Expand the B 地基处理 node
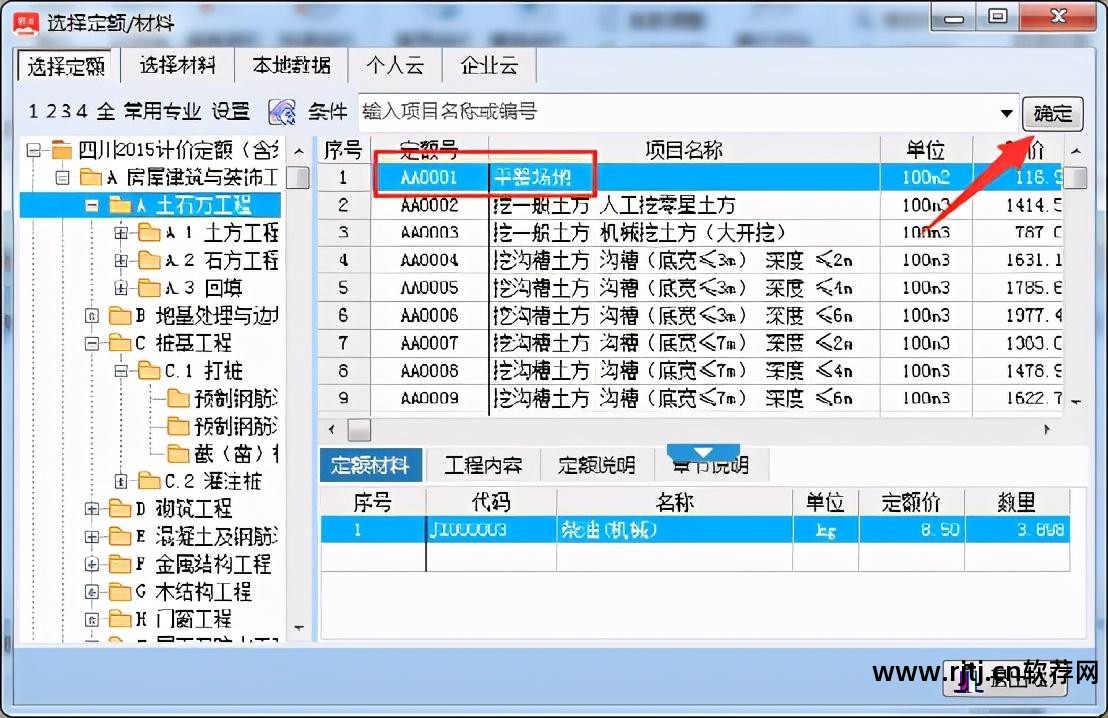 click(91, 316)
